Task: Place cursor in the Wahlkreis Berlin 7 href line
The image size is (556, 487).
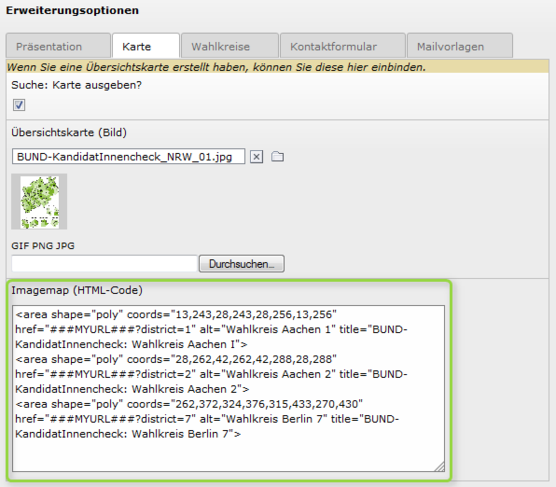Action: [207, 419]
